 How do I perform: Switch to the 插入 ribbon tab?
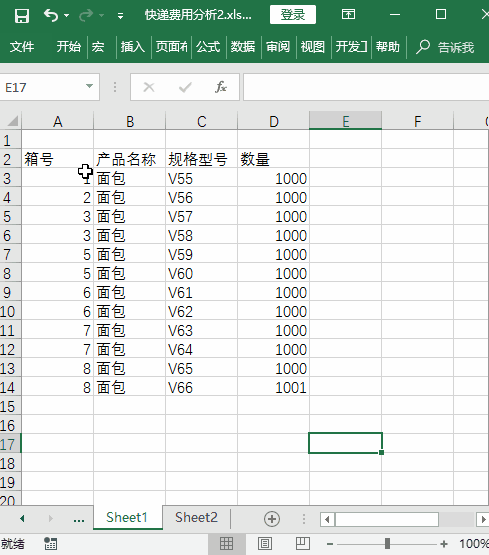click(133, 47)
